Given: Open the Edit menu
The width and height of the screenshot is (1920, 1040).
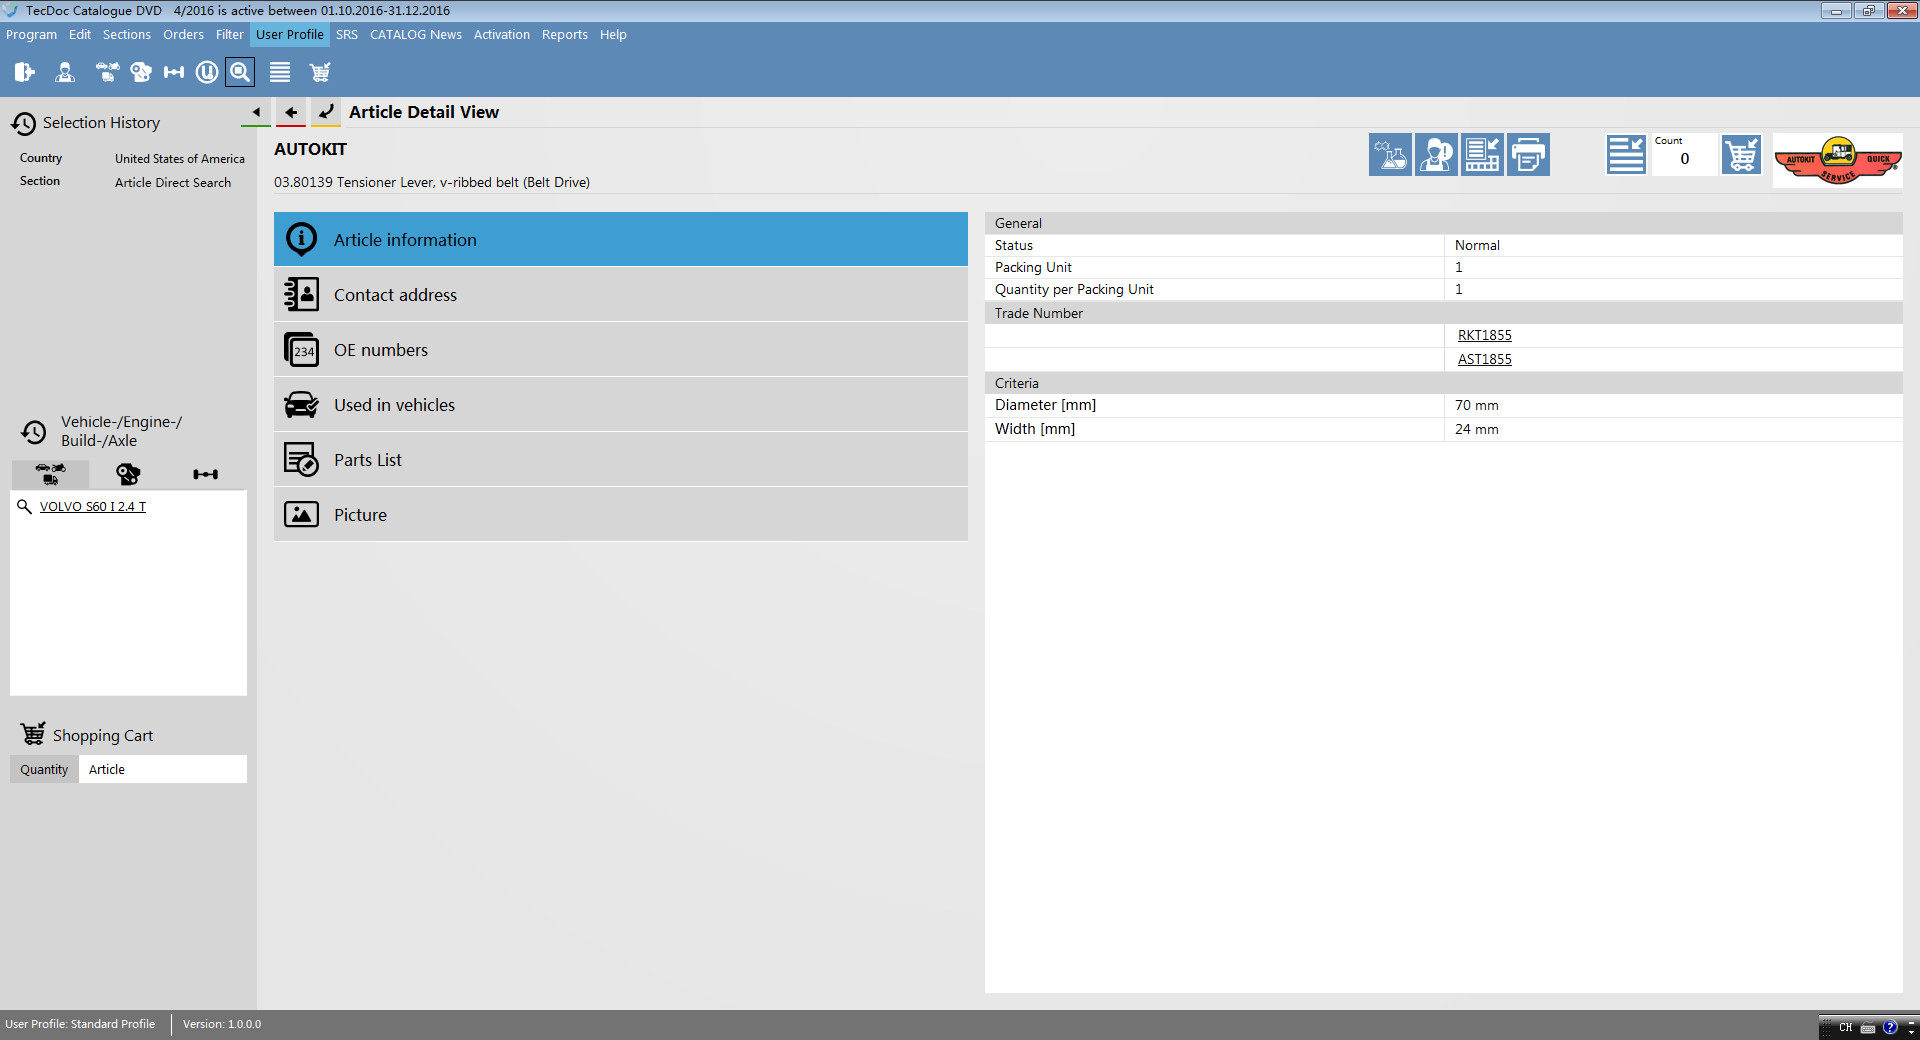Looking at the screenshot, I should point(80,34).
